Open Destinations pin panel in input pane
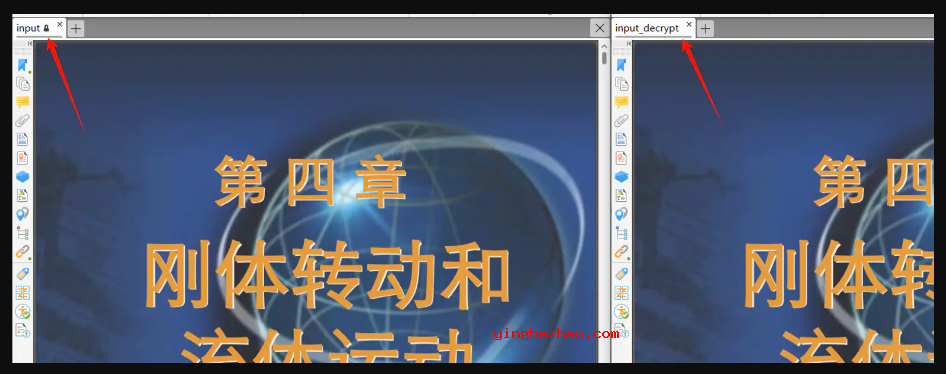The image size is (946, 374). coord(22,214)
